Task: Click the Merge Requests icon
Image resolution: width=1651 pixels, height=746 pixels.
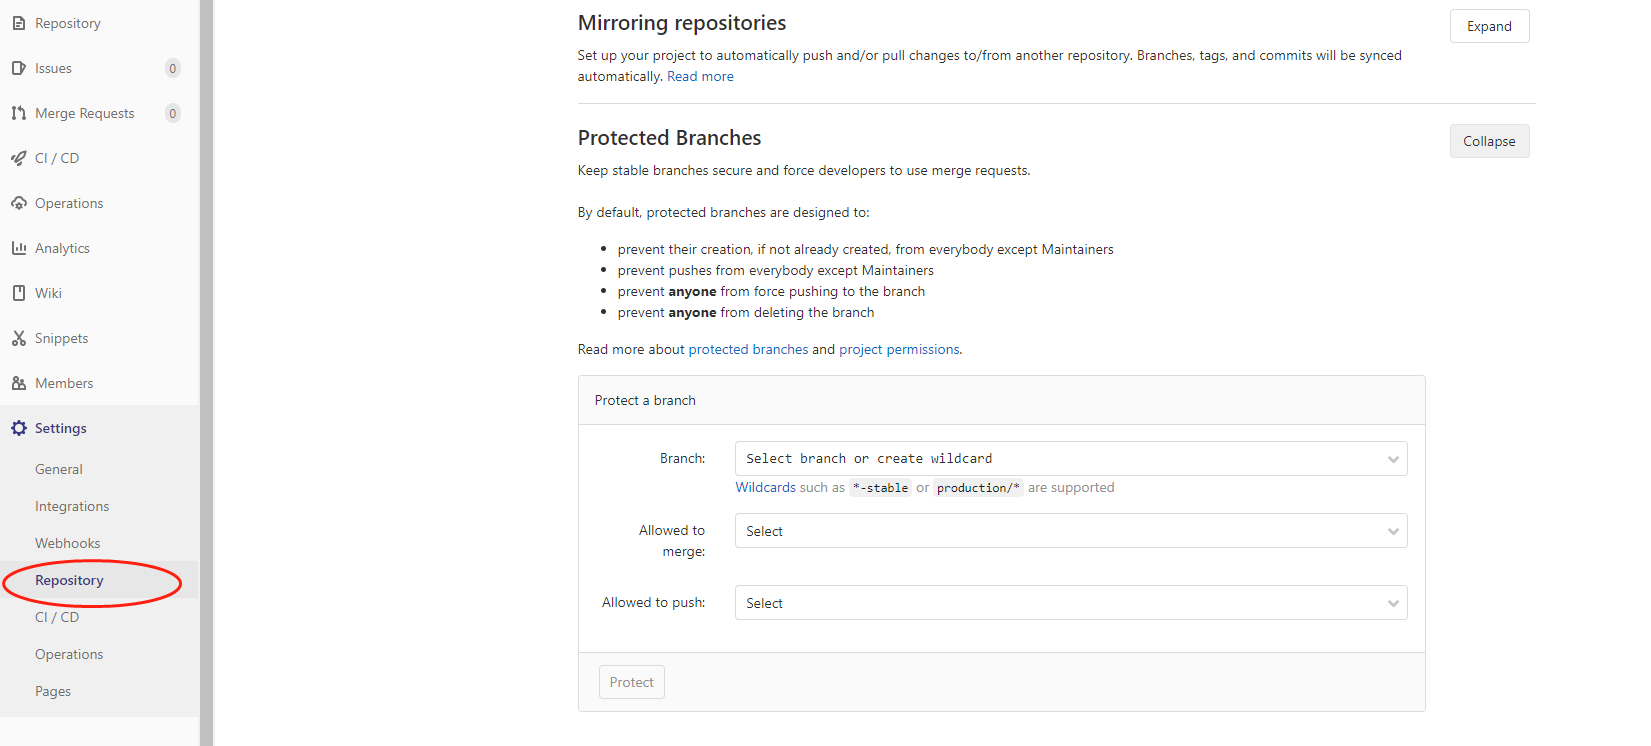Action: point(19,113)
